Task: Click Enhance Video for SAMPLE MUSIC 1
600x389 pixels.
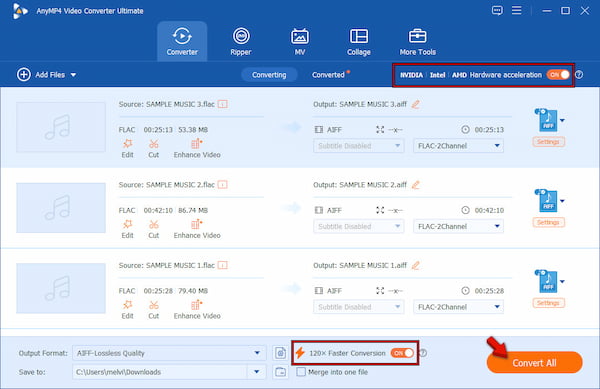Action: click(x=197, y=310)
